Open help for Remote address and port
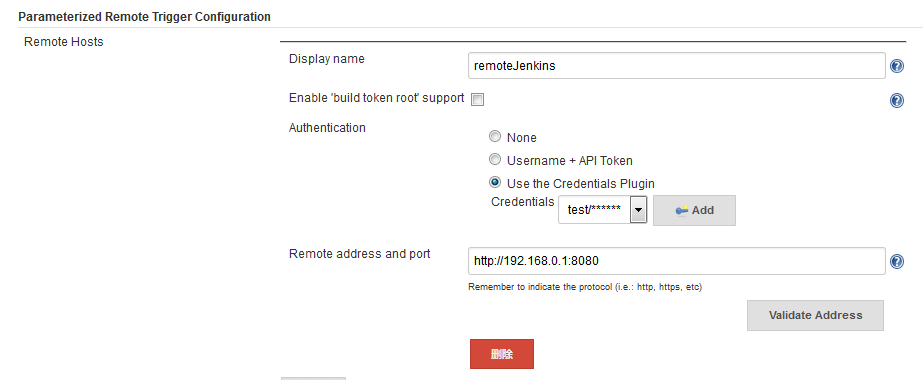Image resolution: width=923 pixels, height=380 pixels. pos(897,261)
